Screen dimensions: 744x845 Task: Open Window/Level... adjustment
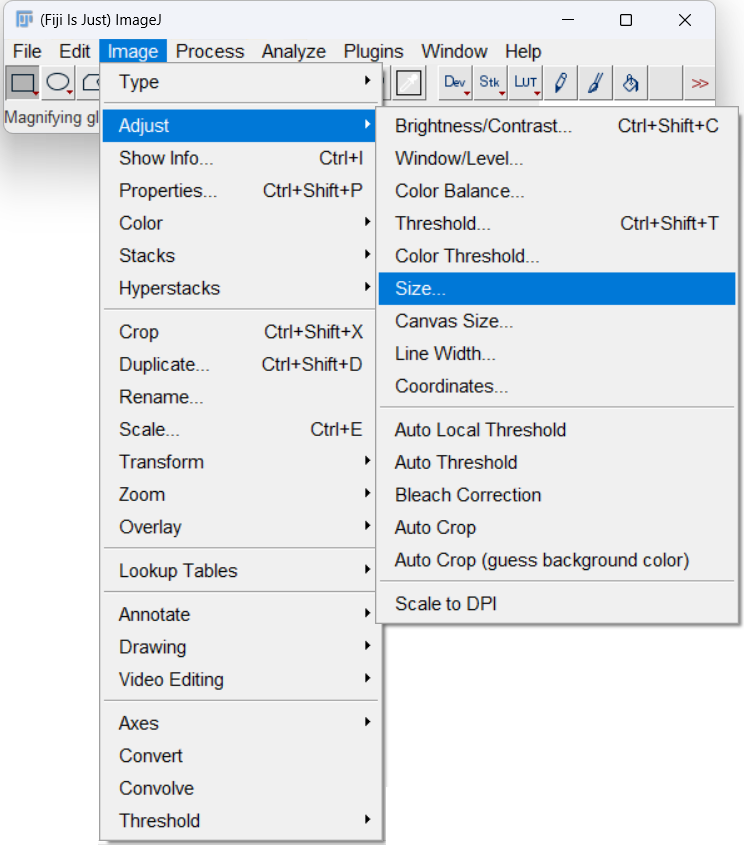coord(557,158)
